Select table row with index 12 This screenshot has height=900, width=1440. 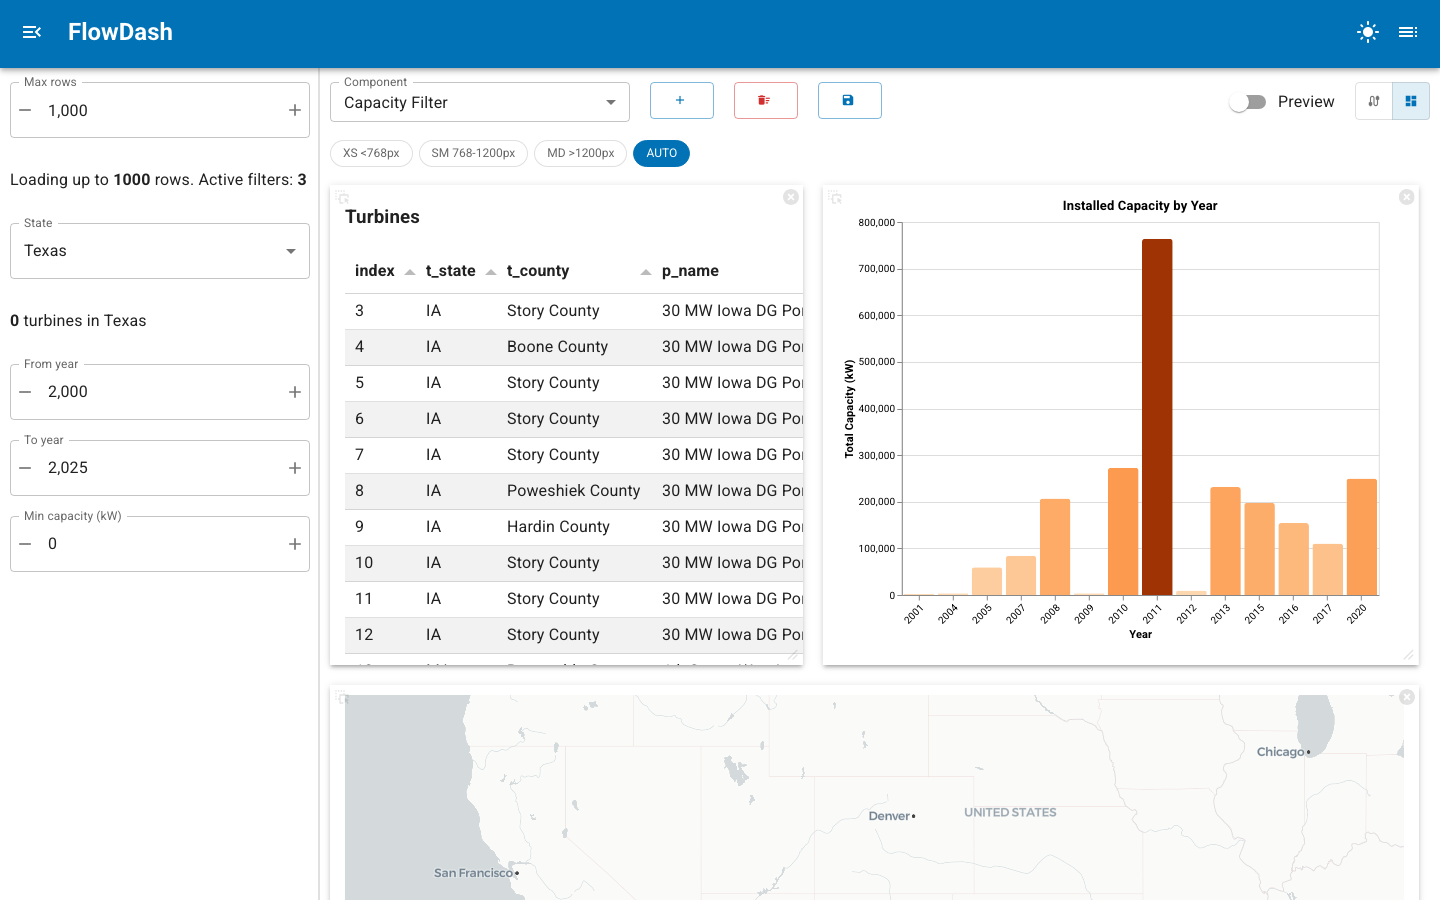point(574,635)
